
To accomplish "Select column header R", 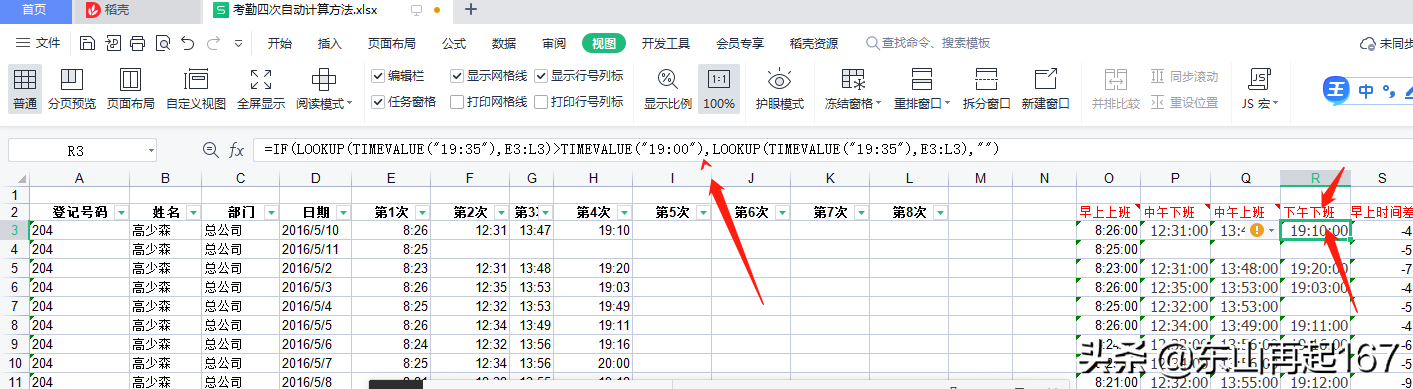I will [x=1315, y=177].
